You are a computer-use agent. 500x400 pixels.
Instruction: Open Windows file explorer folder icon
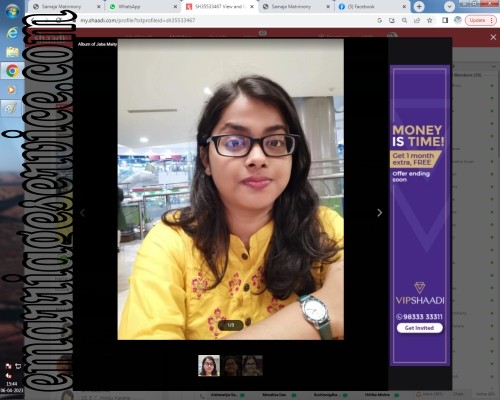12,52
